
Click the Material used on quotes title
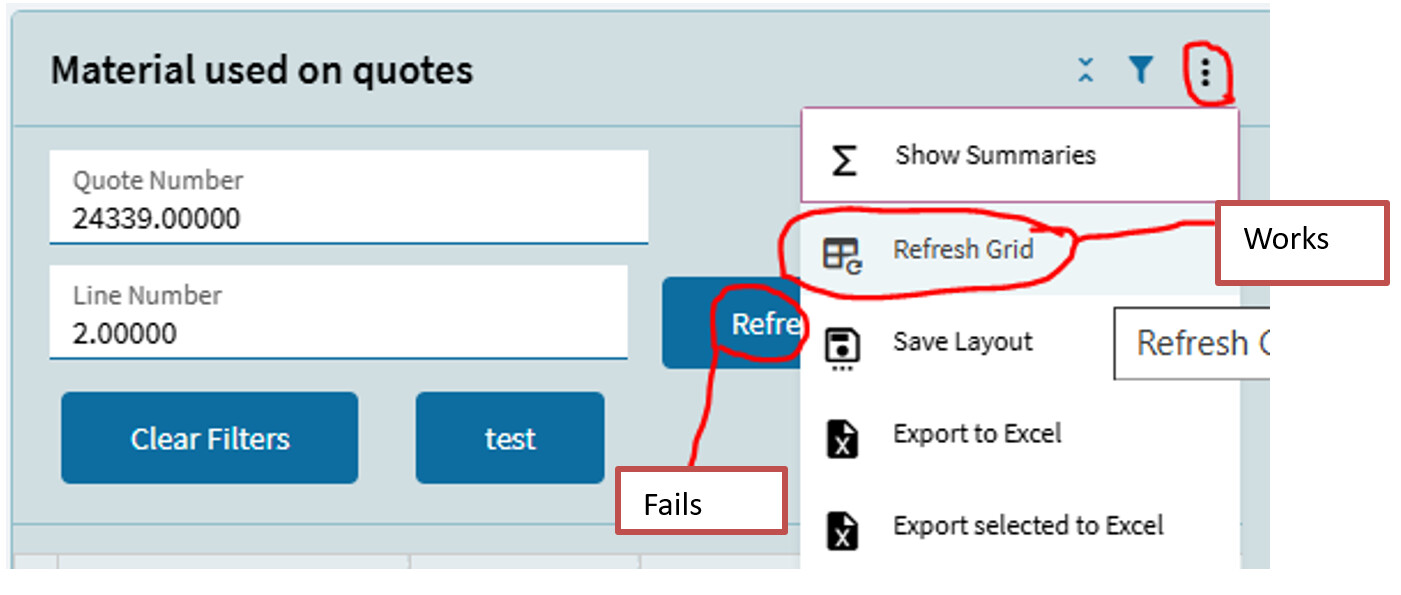click(x=262, y=70)
